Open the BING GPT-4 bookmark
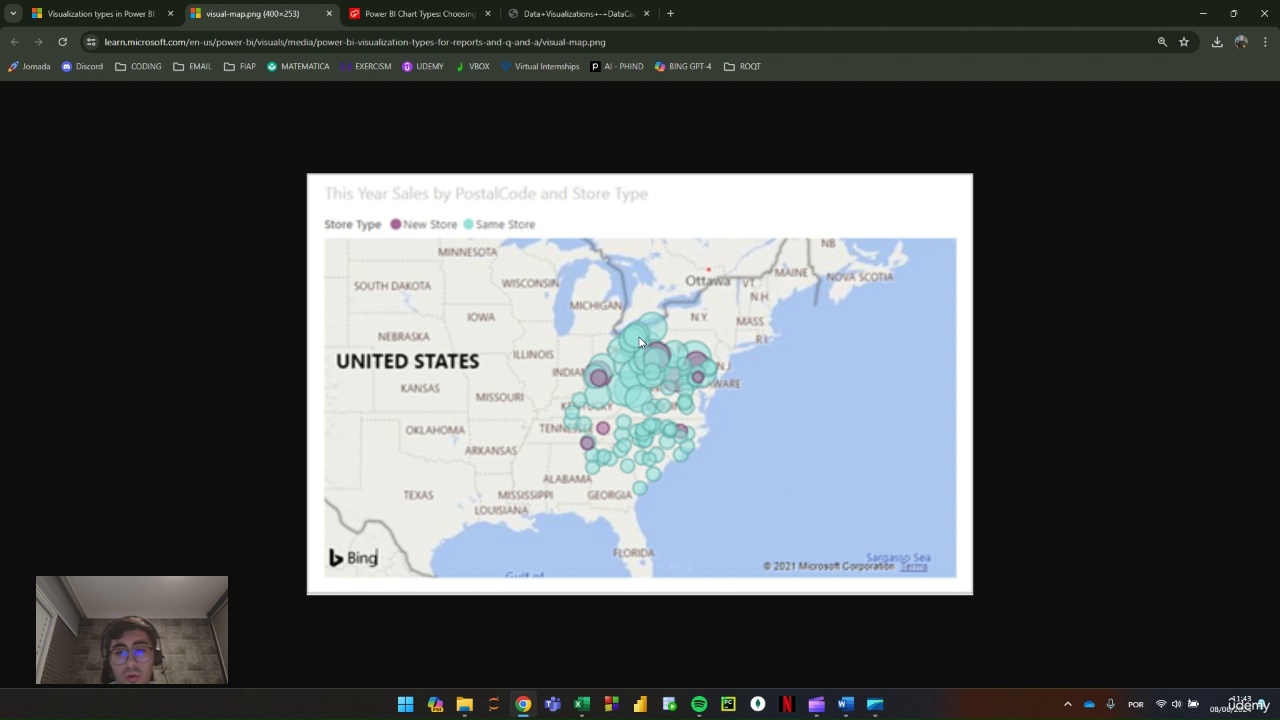 click(683, 67)
